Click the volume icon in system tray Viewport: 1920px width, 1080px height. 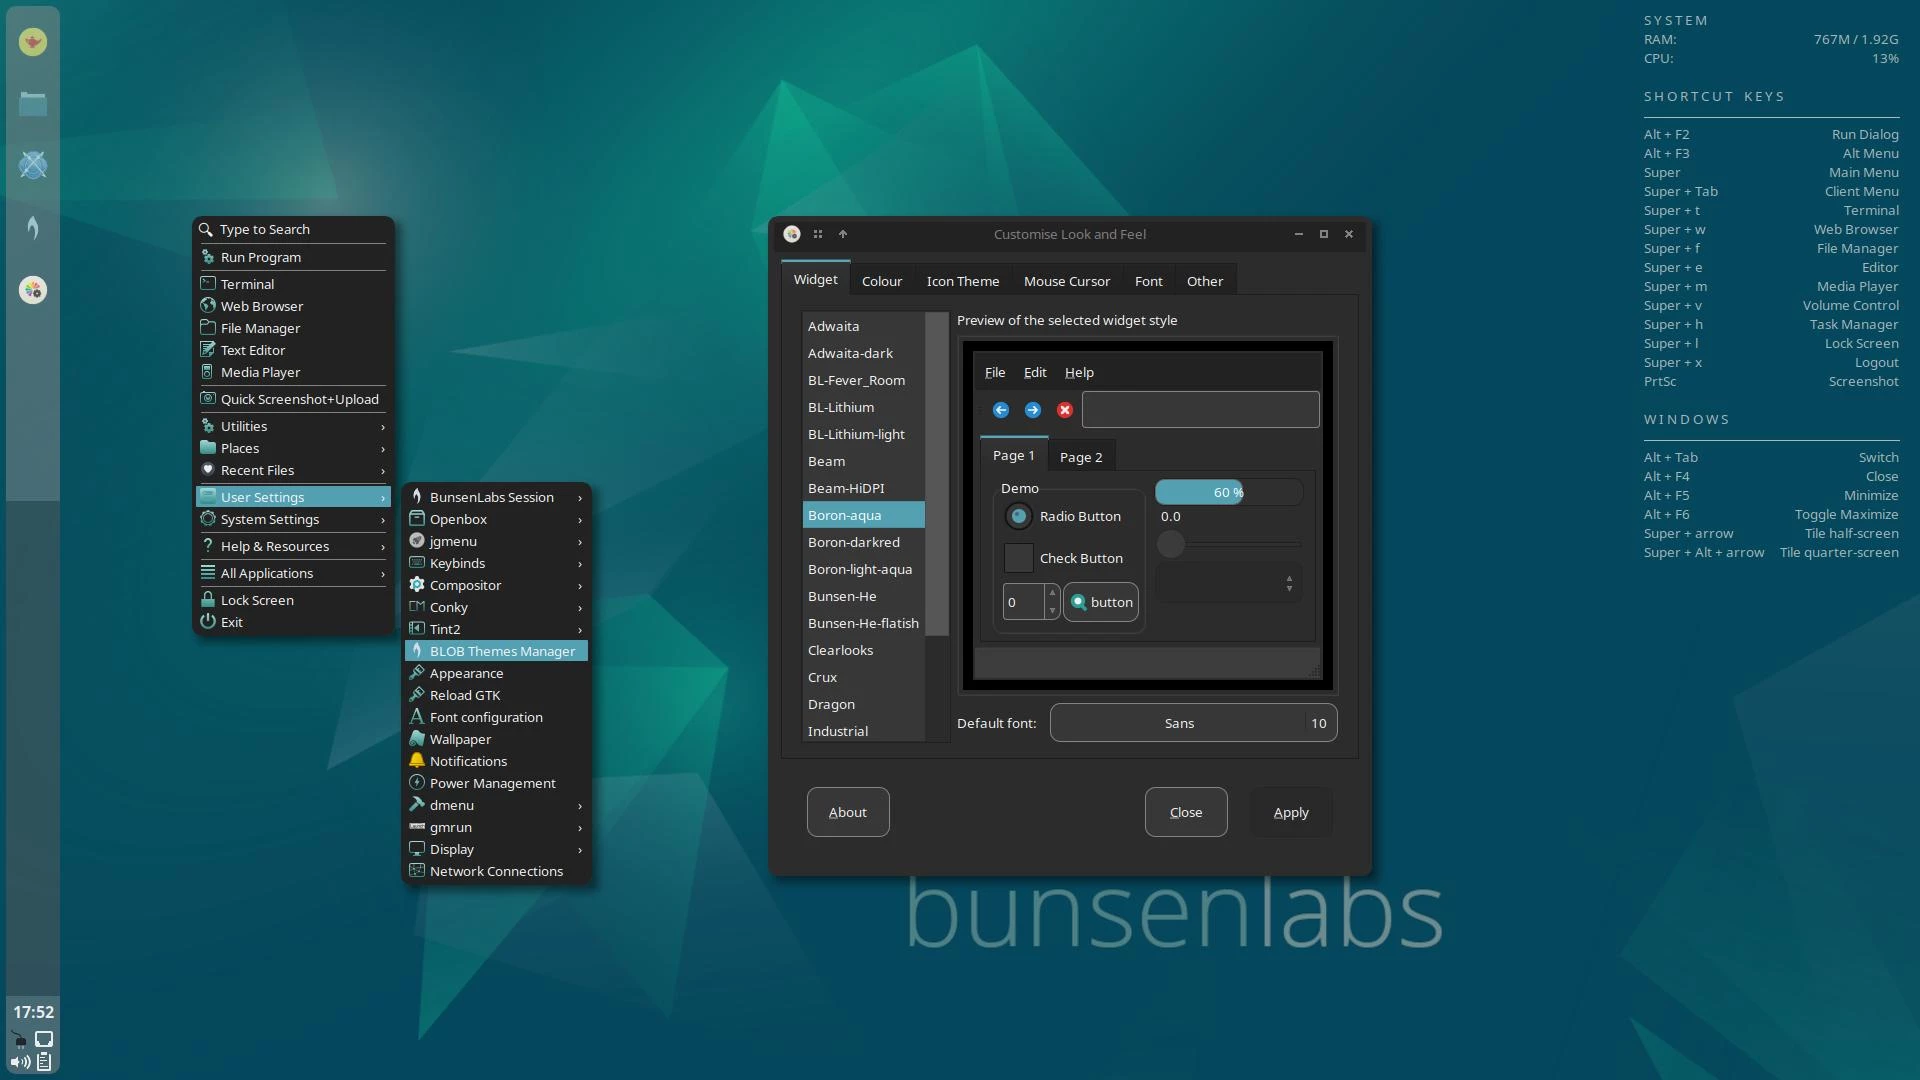pyautogui.click(x=20, y=1062)
